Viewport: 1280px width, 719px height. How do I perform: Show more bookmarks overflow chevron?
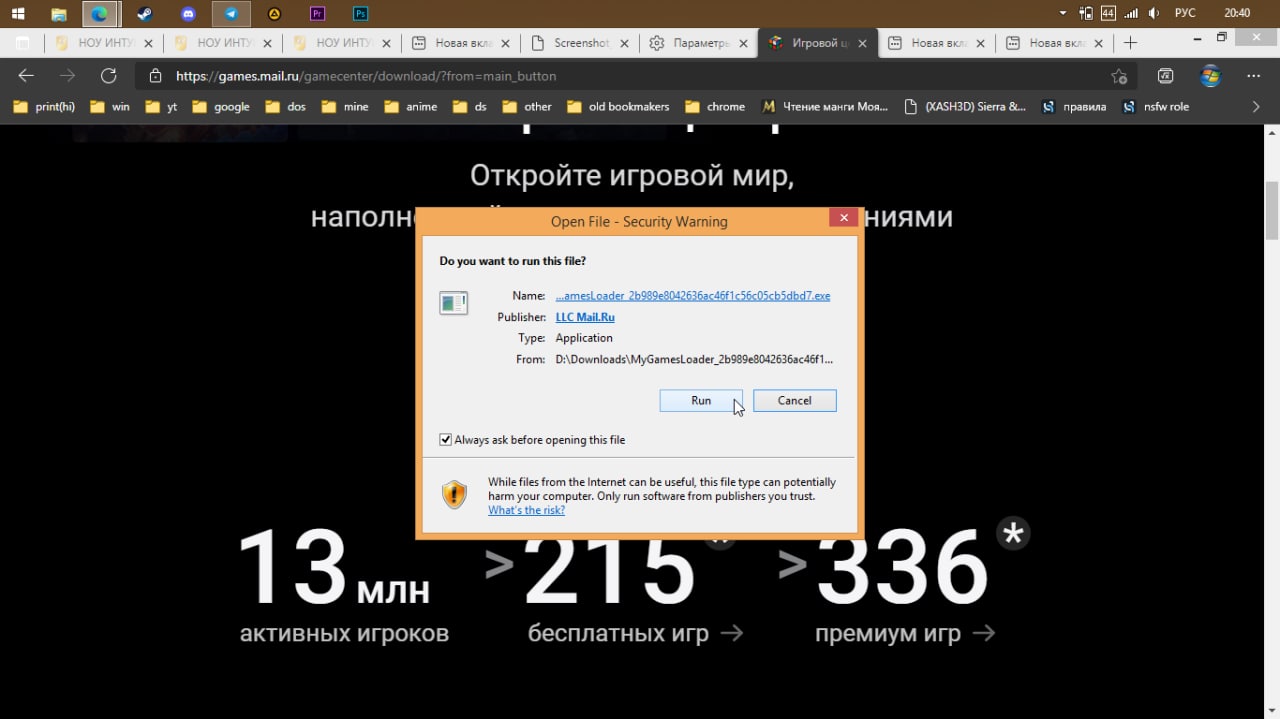click(x=1257, y=107)
